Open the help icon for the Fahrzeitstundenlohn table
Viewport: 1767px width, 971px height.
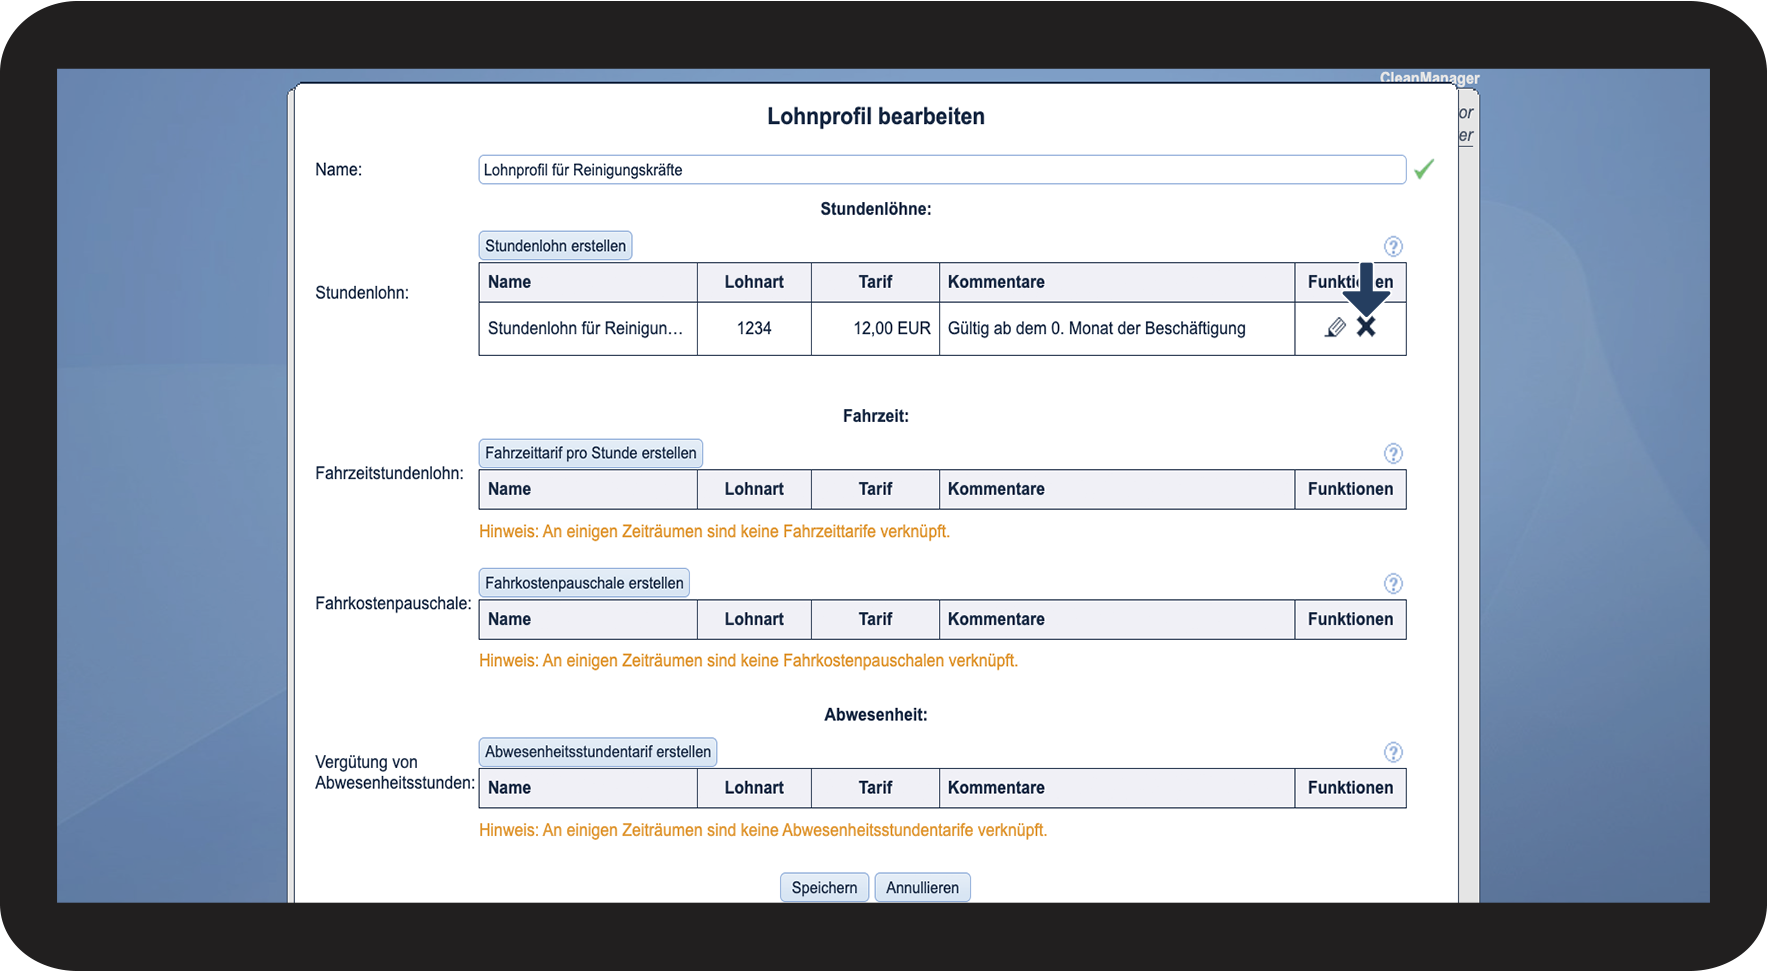click(1393, 453)
